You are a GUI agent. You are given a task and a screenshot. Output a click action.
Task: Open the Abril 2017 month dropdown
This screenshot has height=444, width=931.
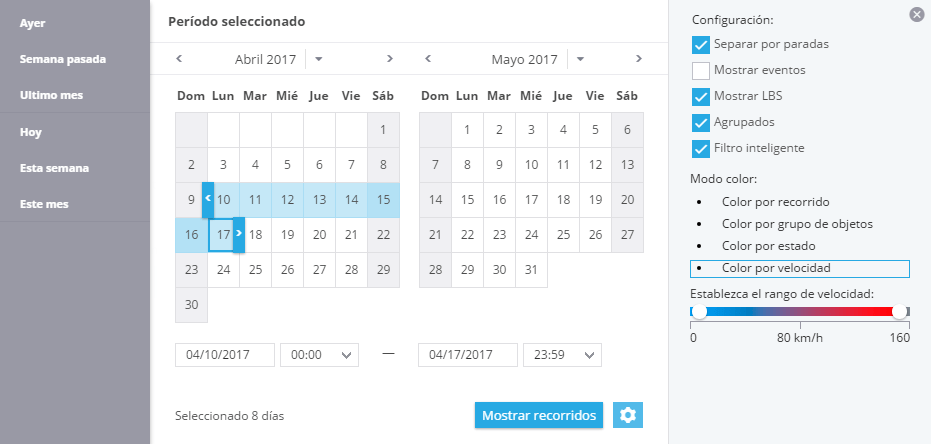[x=318, y=59]
